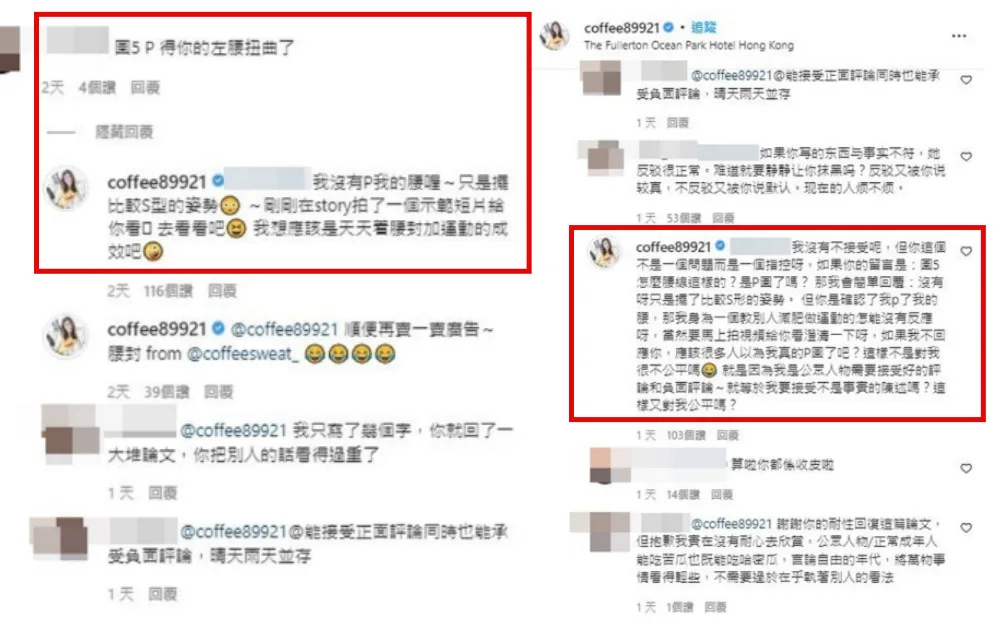
Task: View the 53 likes on 反驳 comment
Action: click(684, 218)
